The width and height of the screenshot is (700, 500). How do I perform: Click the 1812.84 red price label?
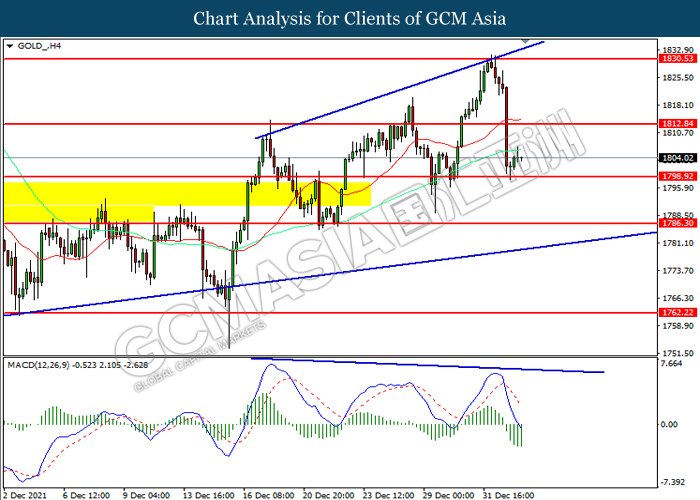pyautogui.click(x=678, y=124)
